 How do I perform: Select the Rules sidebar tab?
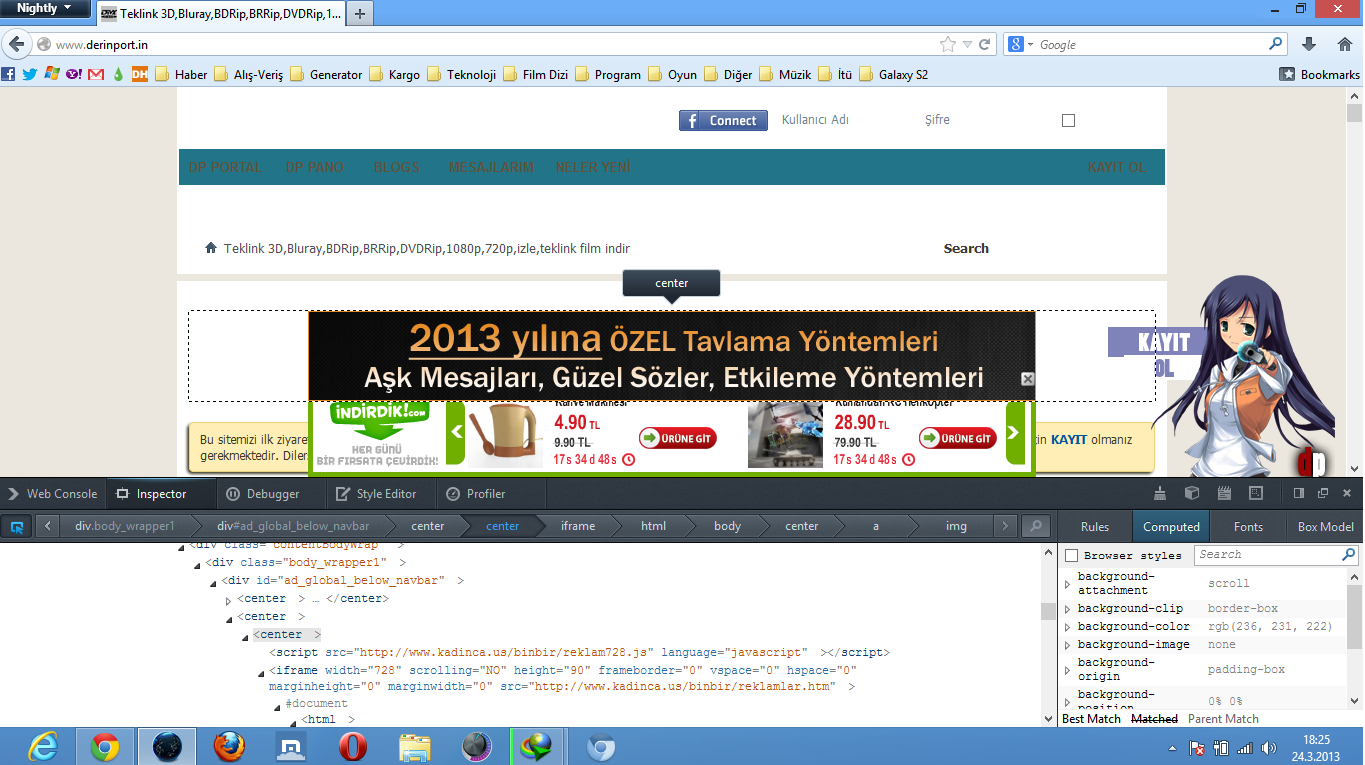pos(1095,526)
